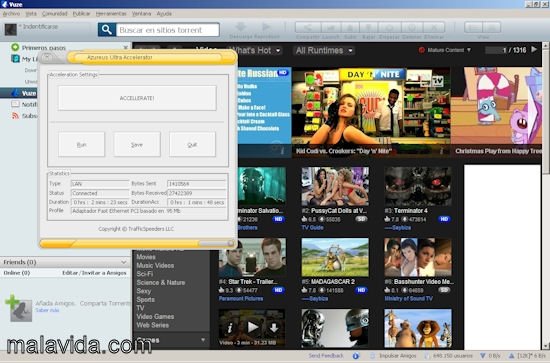The image size is (550, 363).
Task: Click the My Library sidebar icon
Action: (15, 59)
